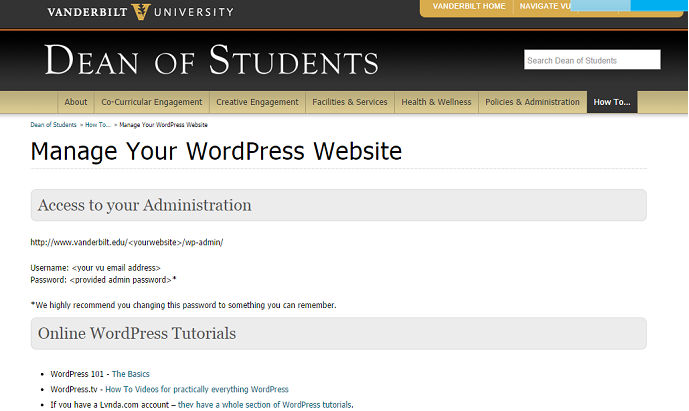Click Manage Your WordPress Website breadcrumb text
The image size is (689, 411).
pyautogui.click(x=163, y=125)
